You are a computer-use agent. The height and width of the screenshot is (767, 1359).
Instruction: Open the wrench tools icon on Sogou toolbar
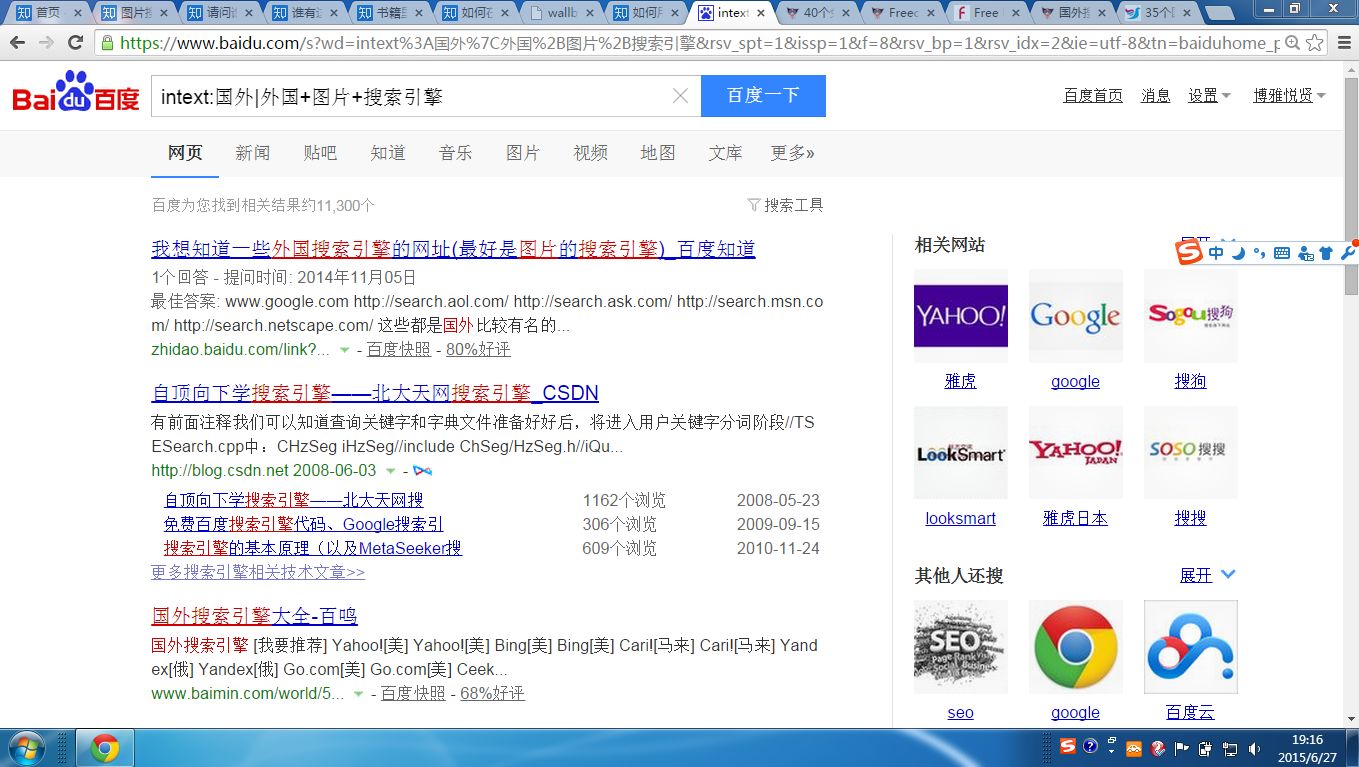click(1347, 253)
